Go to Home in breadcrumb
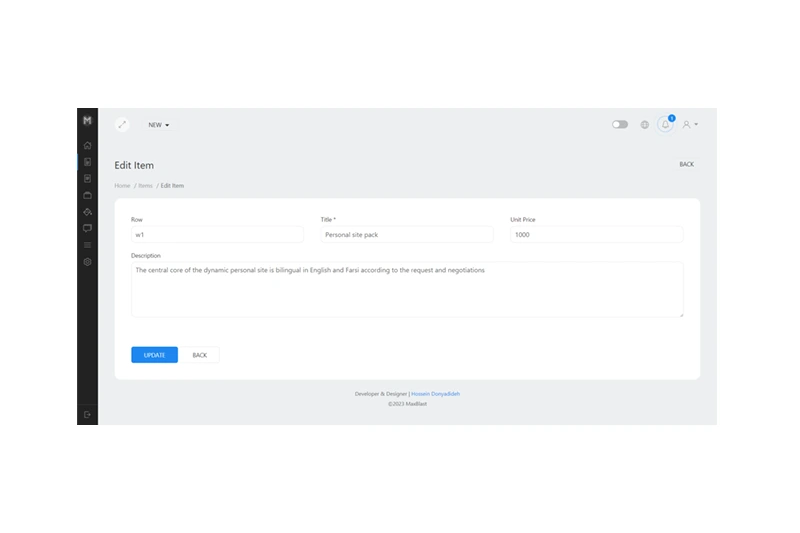Image resolution: width=800 pixels, height=533 pixels. coord(122,186)
